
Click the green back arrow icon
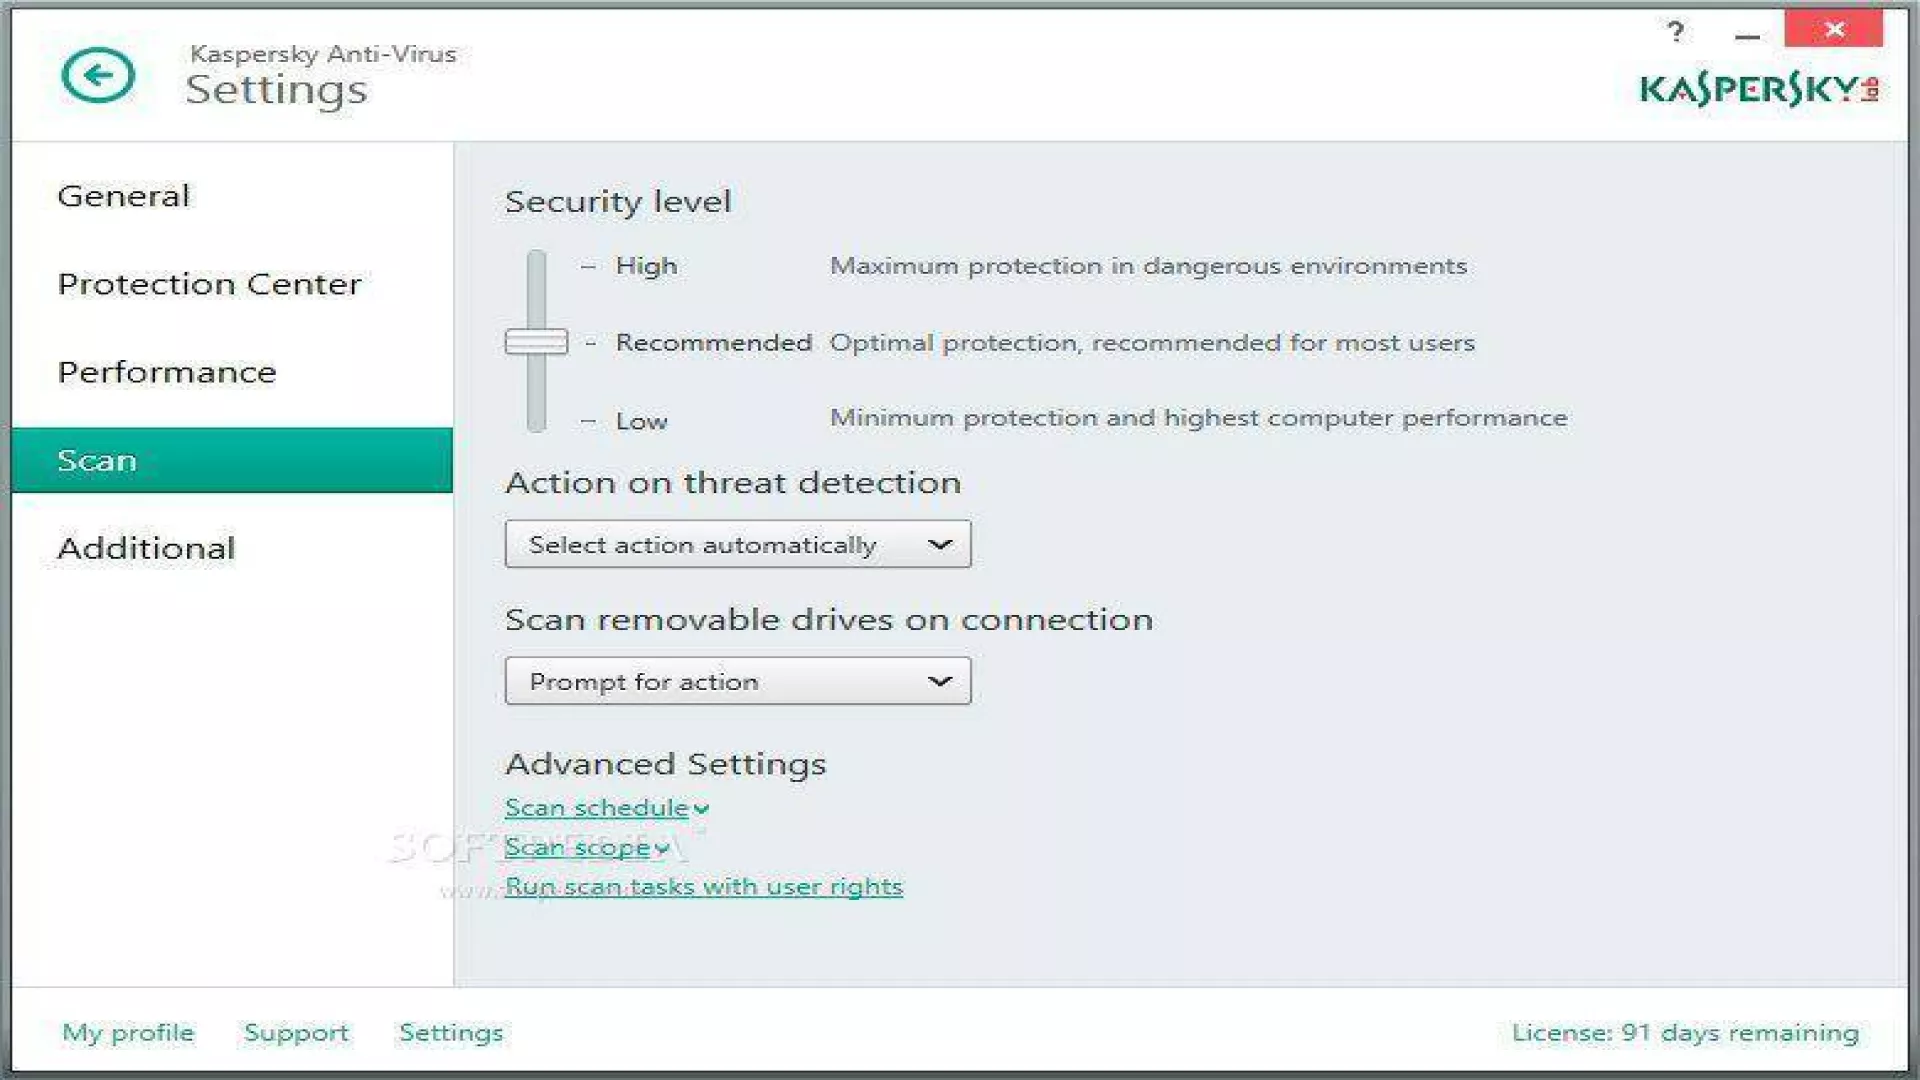tap(97, 75)
